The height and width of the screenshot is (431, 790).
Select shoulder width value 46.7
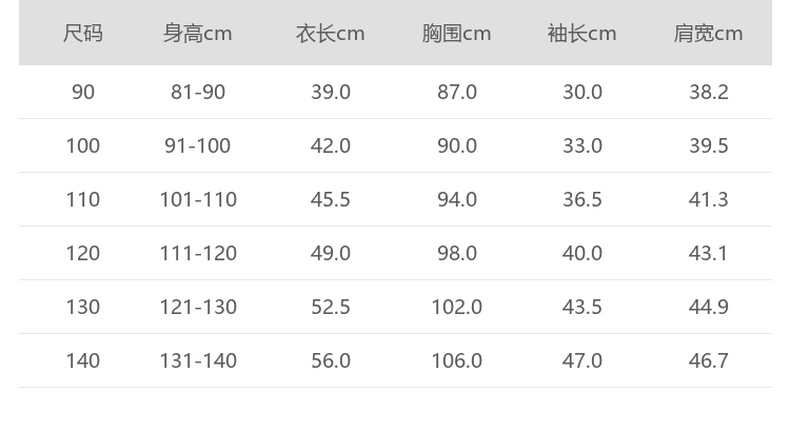pos(708,361)
